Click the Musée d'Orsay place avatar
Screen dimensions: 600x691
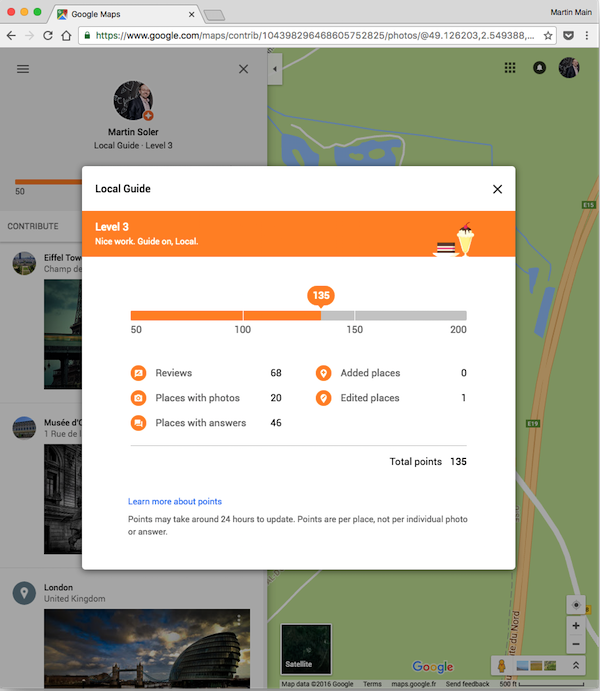24,428
